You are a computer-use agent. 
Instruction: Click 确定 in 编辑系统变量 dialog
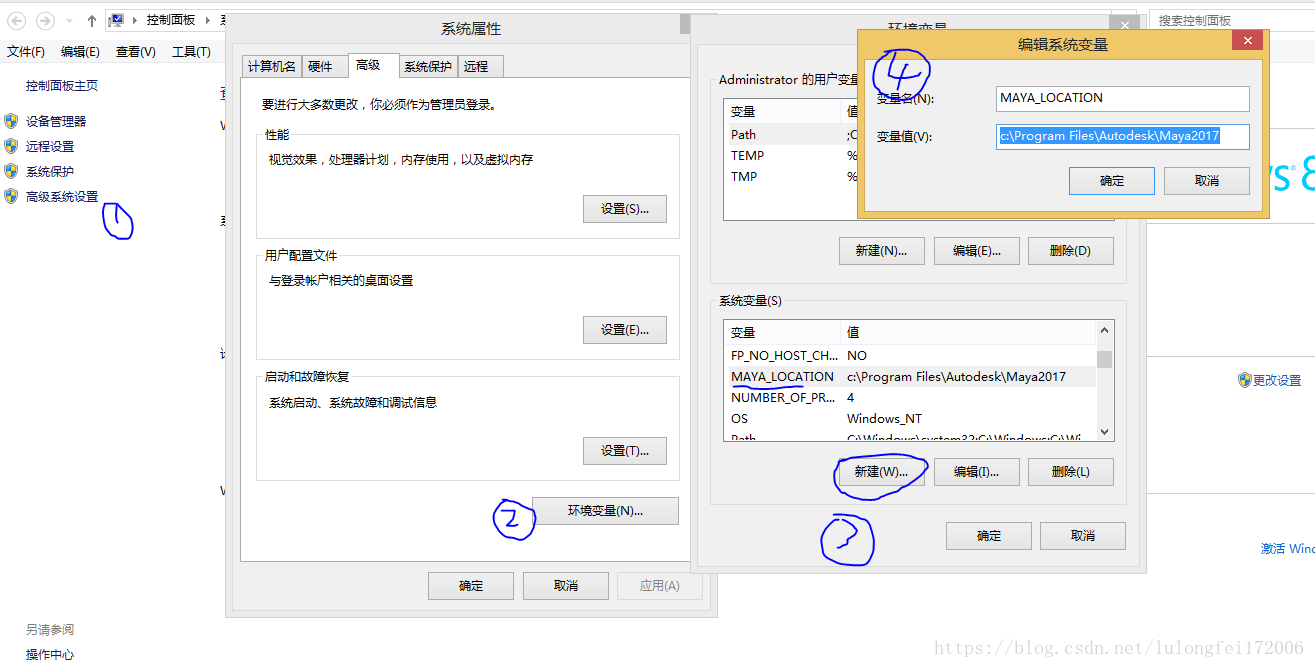click(1112, 181)
